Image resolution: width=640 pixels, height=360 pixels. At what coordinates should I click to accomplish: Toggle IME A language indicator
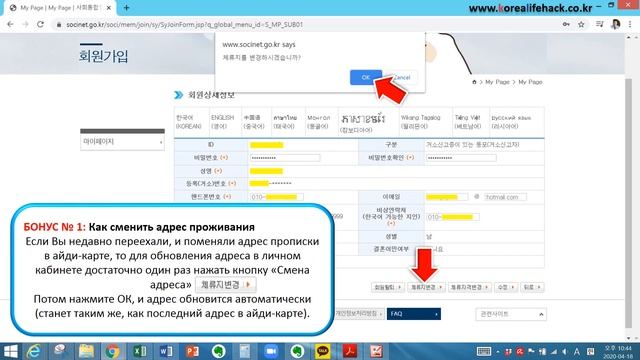[577, 351]
